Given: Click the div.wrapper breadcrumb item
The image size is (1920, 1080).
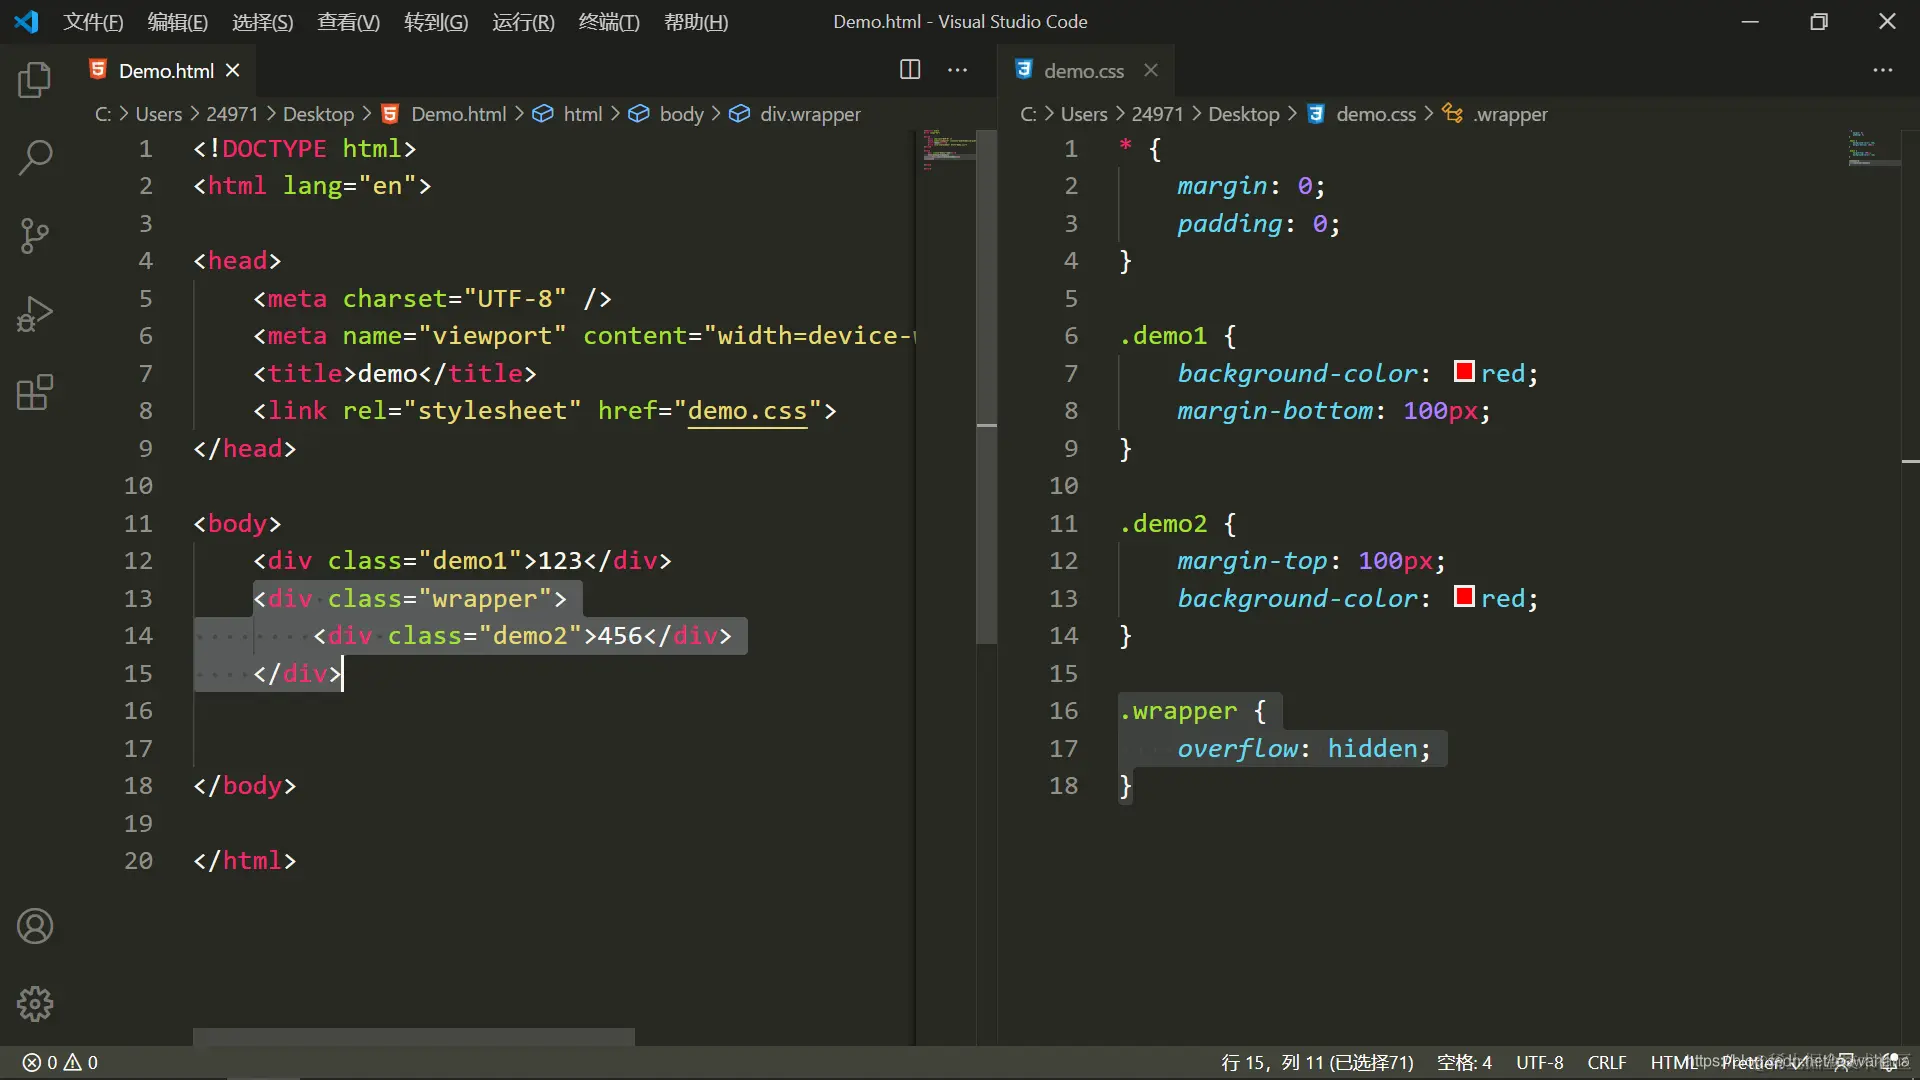Looking at the screenshot, I should pyautogui.click(x=809, y=114).
